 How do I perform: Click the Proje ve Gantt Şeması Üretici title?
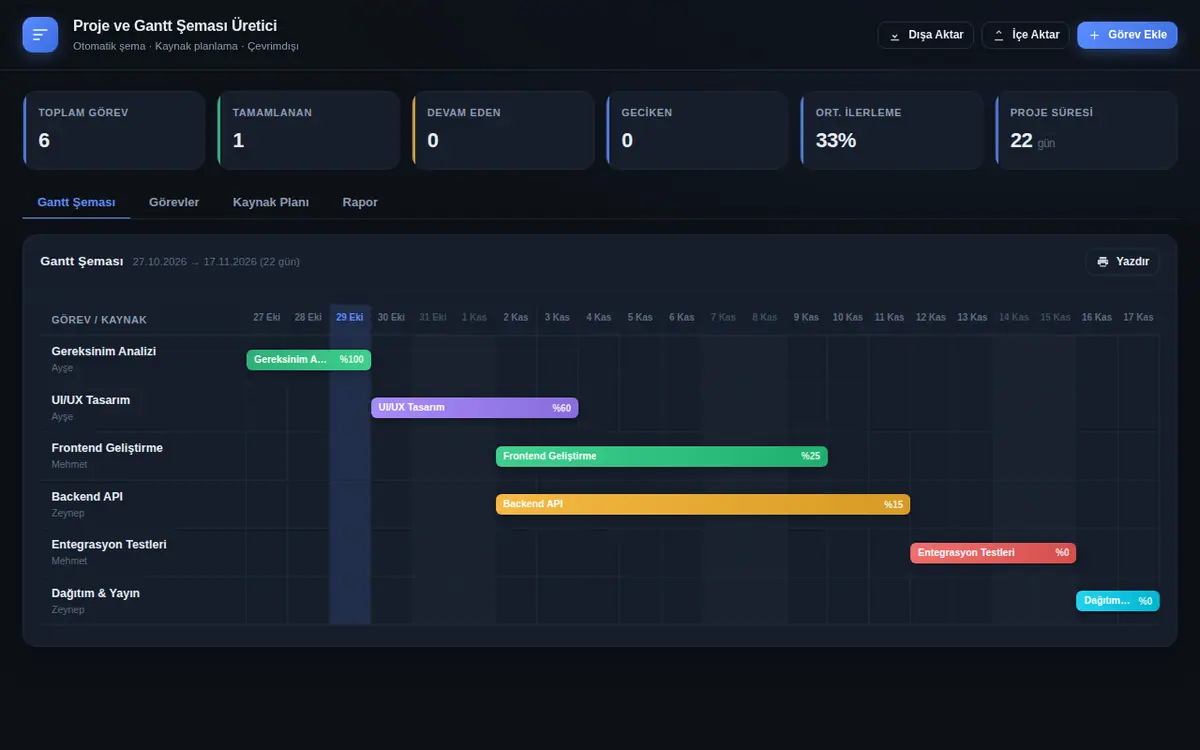pos(175,26)
